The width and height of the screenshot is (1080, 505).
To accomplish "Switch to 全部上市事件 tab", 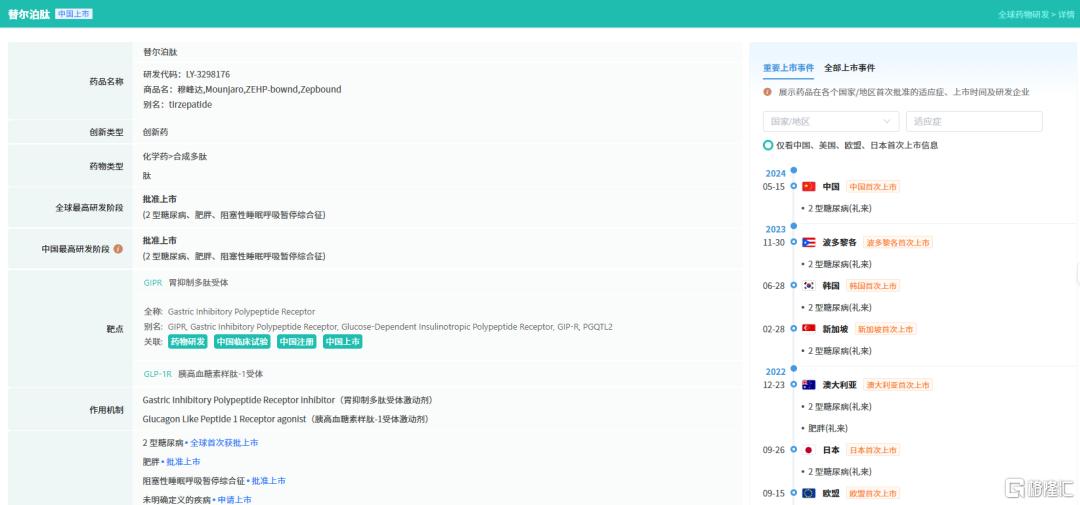I will 849,68.
